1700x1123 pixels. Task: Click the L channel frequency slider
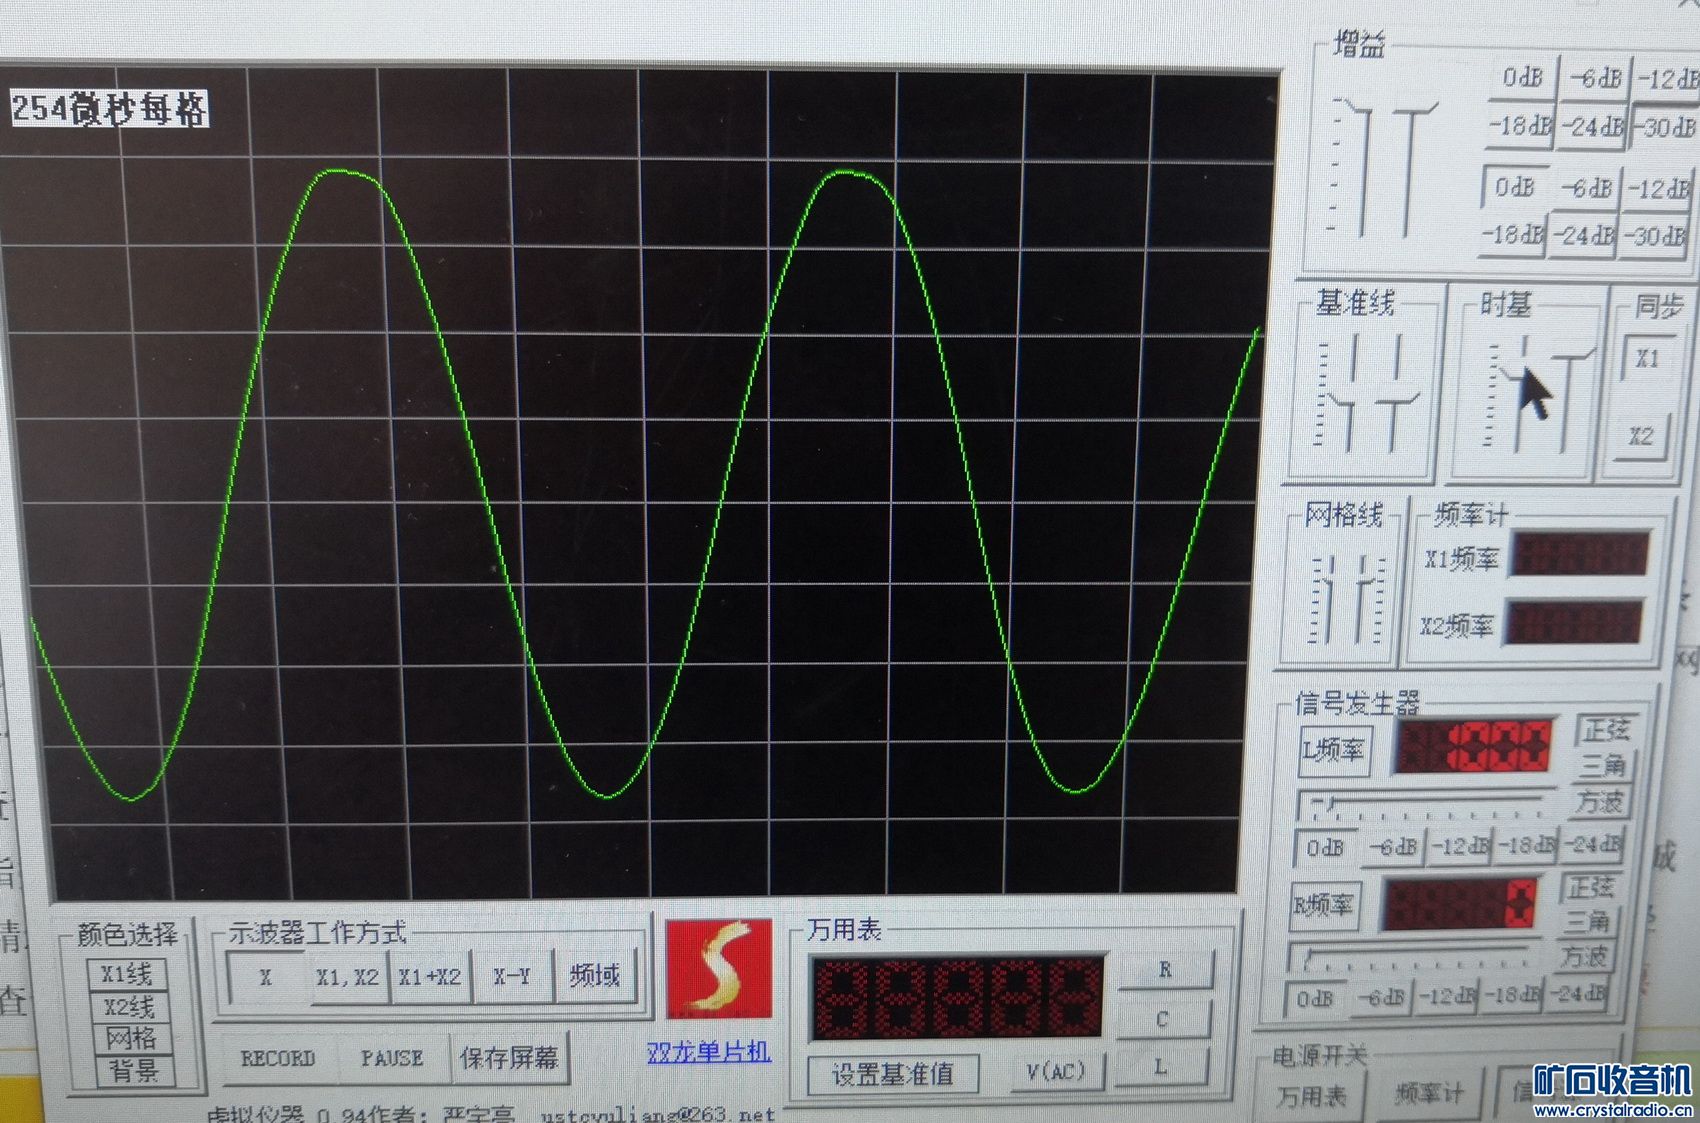coord(1424,805)
